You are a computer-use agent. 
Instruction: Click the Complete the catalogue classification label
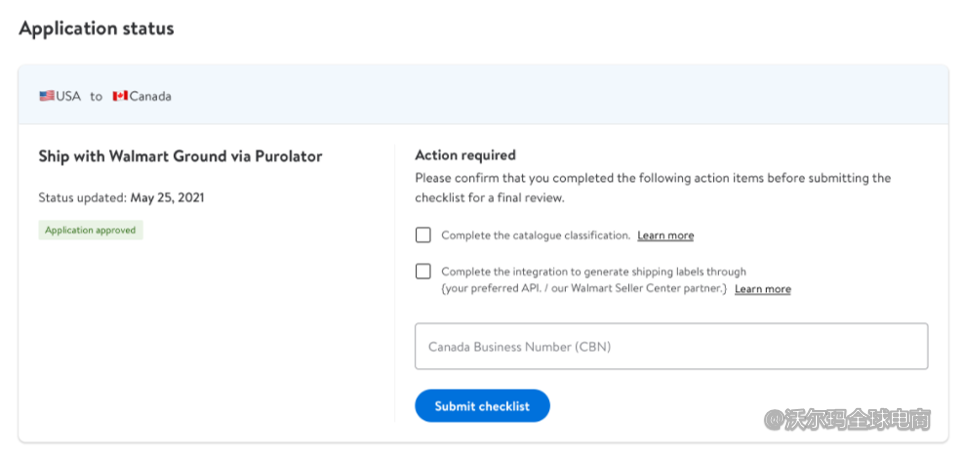(x=535, y=236)
